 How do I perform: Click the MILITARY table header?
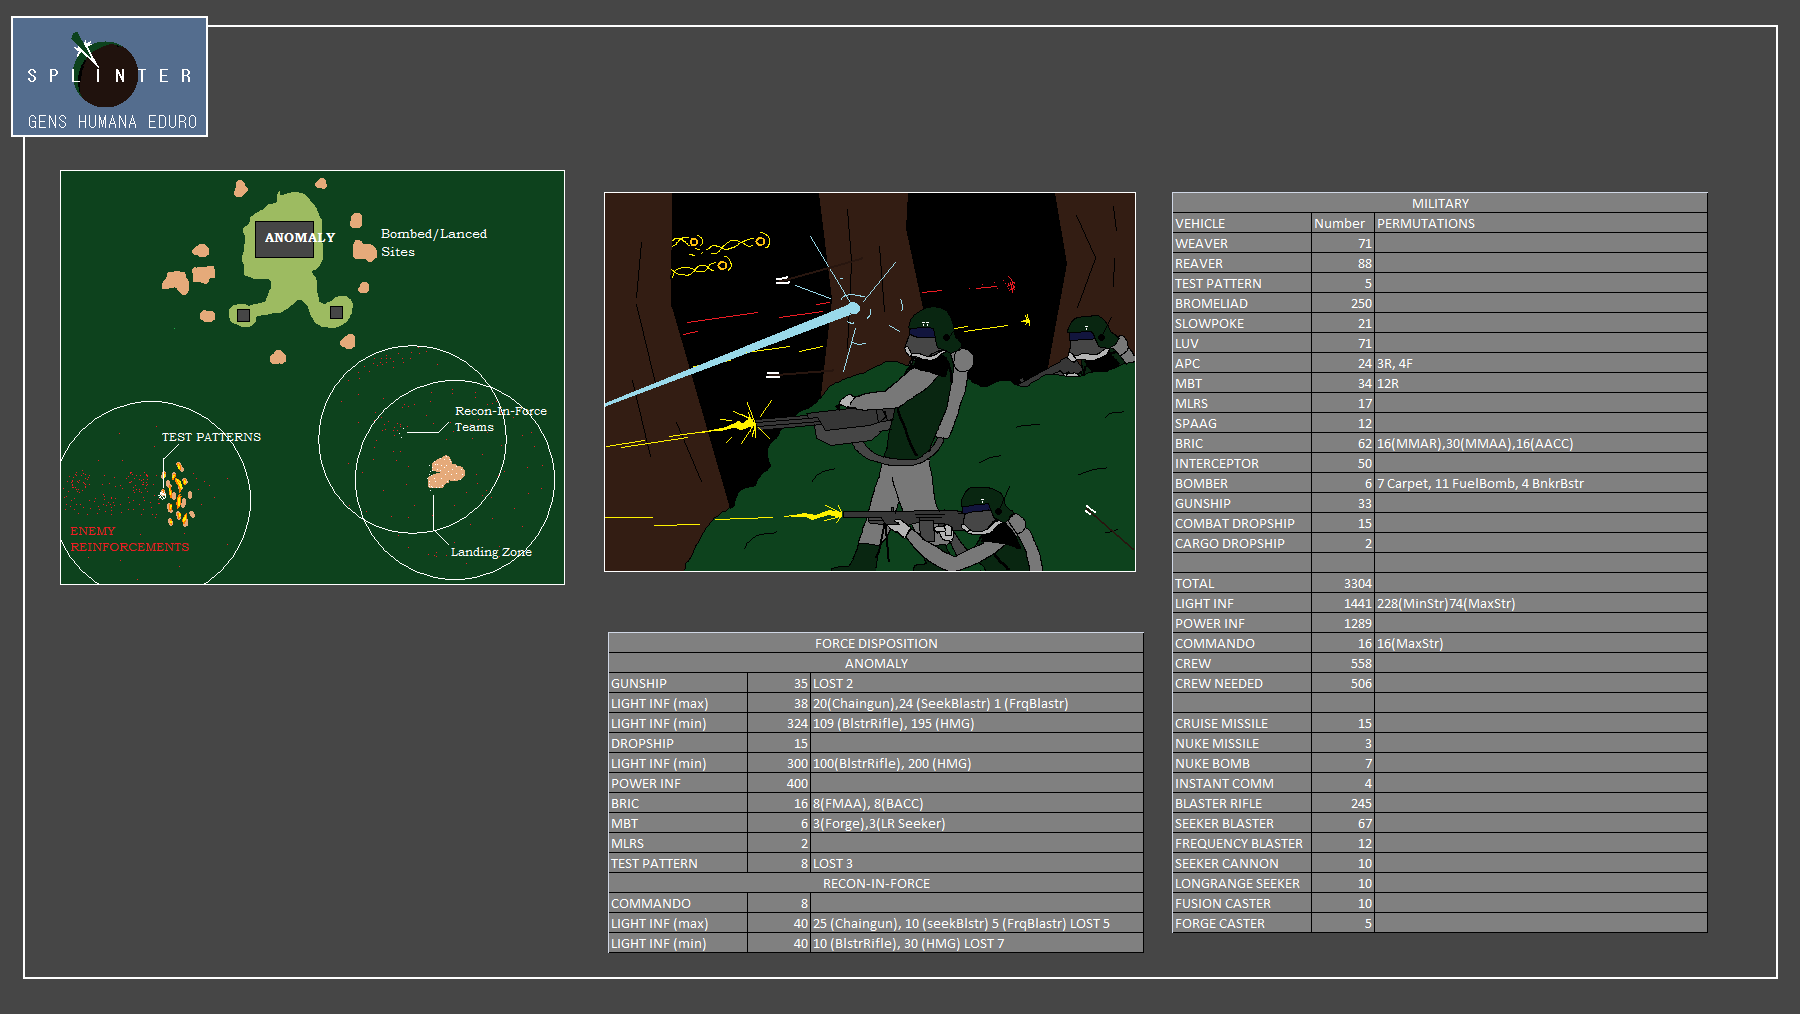(x=1439, y=203)
